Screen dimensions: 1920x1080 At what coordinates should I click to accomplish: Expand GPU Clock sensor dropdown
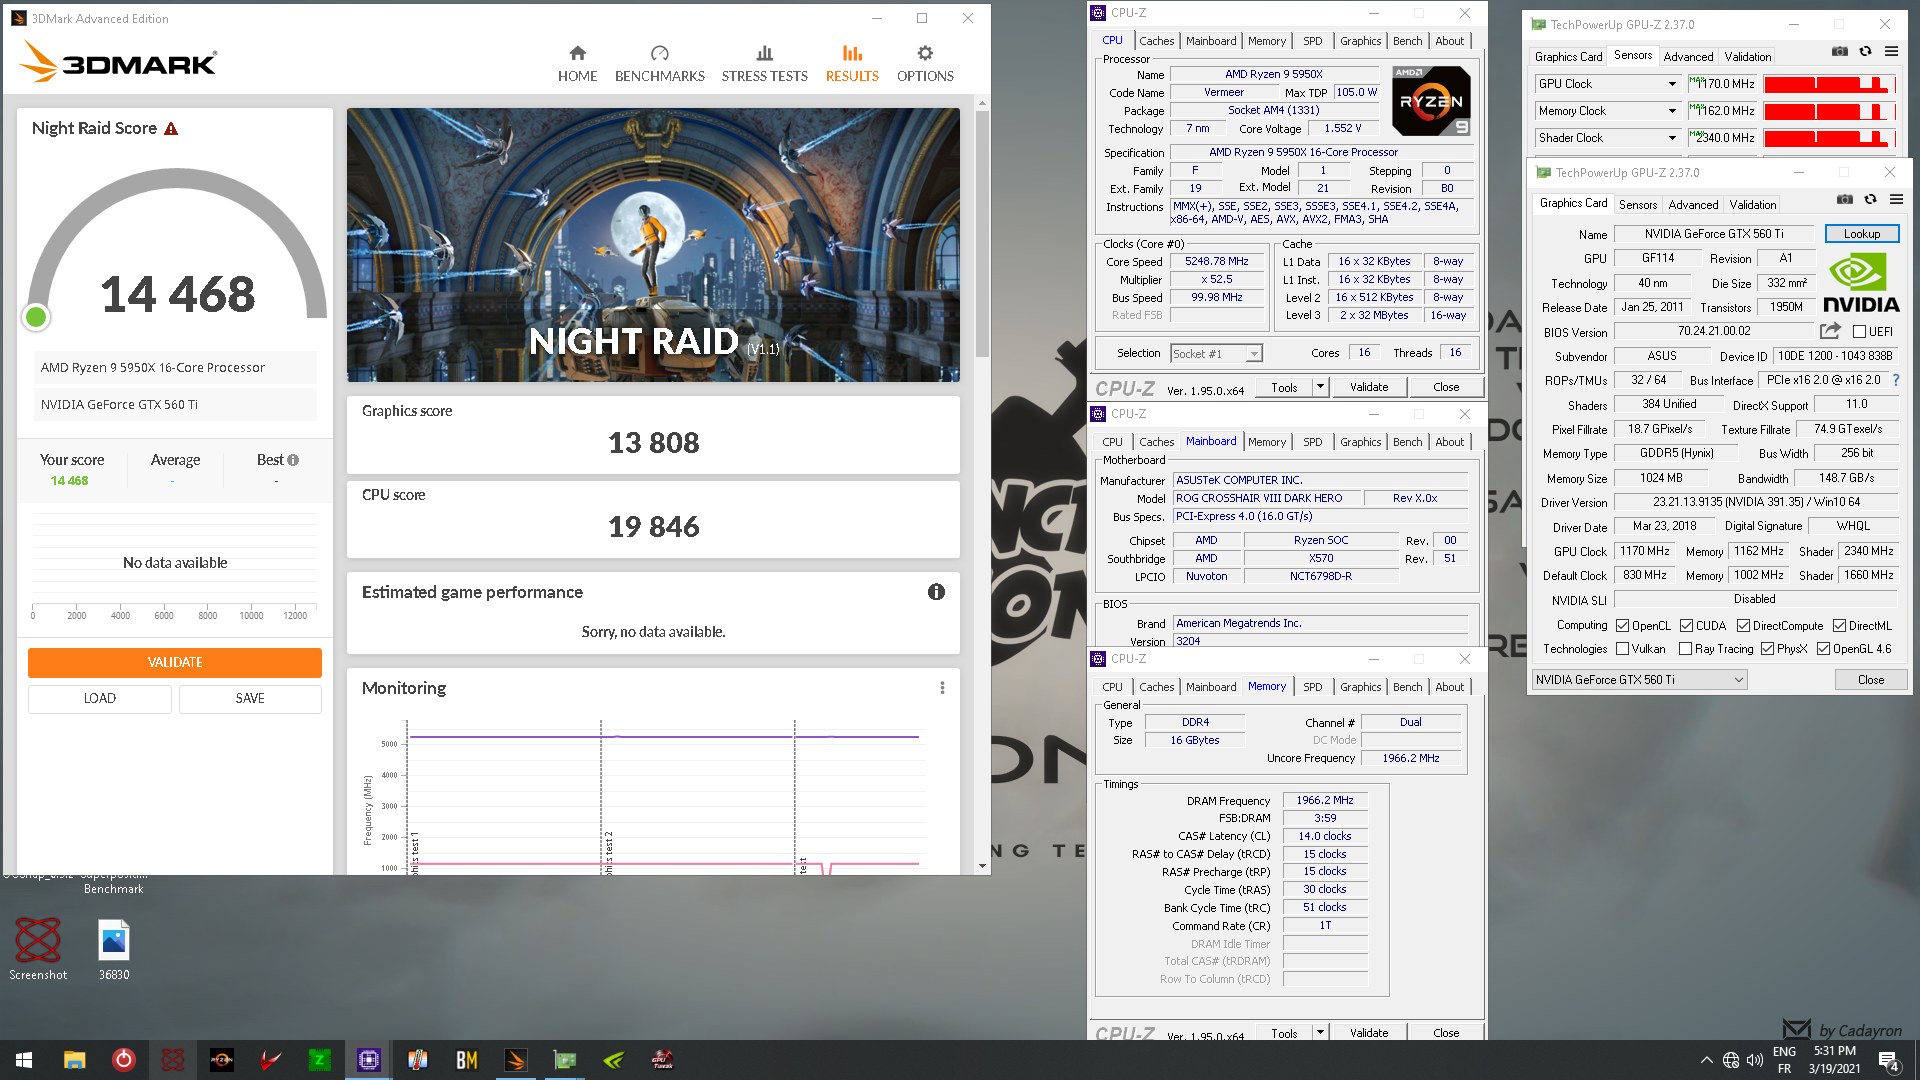[x=1672, y=84]
